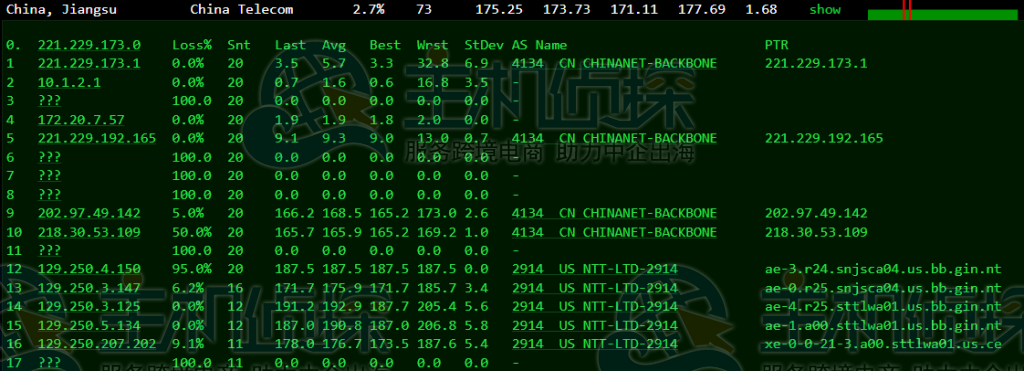
Task: Click the red marker in latency bar
Action: 906,10
